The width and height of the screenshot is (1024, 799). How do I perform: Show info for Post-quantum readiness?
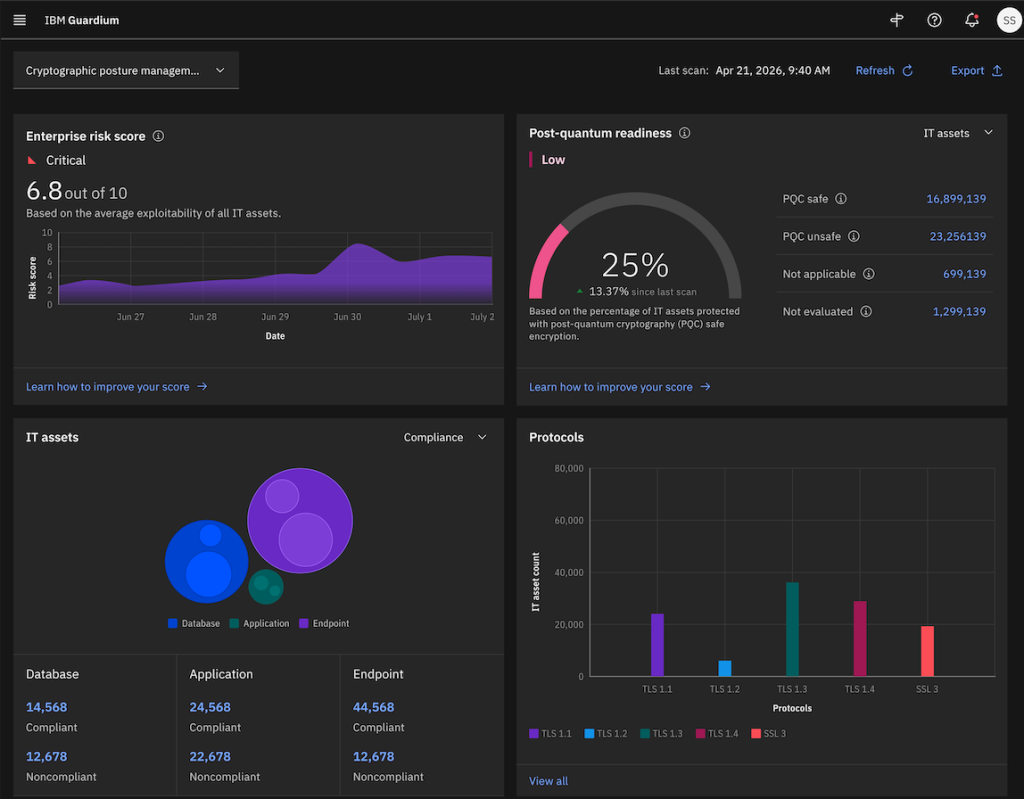click(x=684, y=133)
